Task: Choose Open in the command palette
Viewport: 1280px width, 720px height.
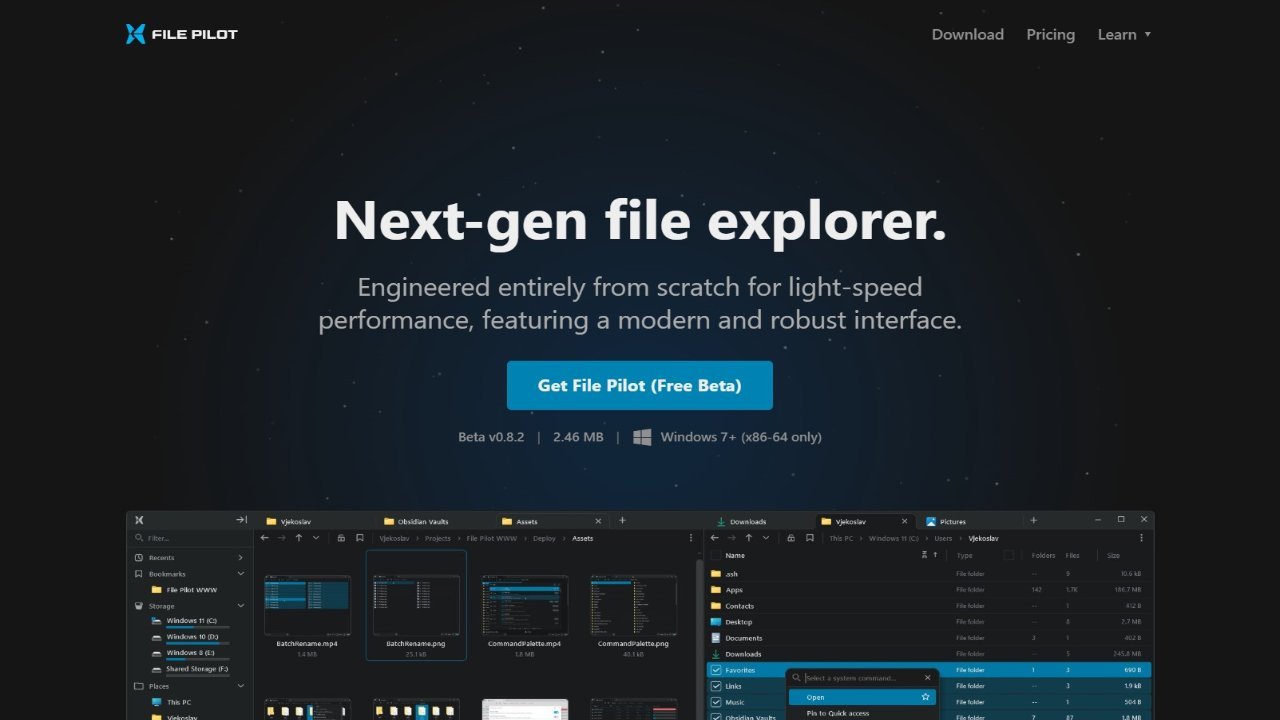Action: point(862,697)
